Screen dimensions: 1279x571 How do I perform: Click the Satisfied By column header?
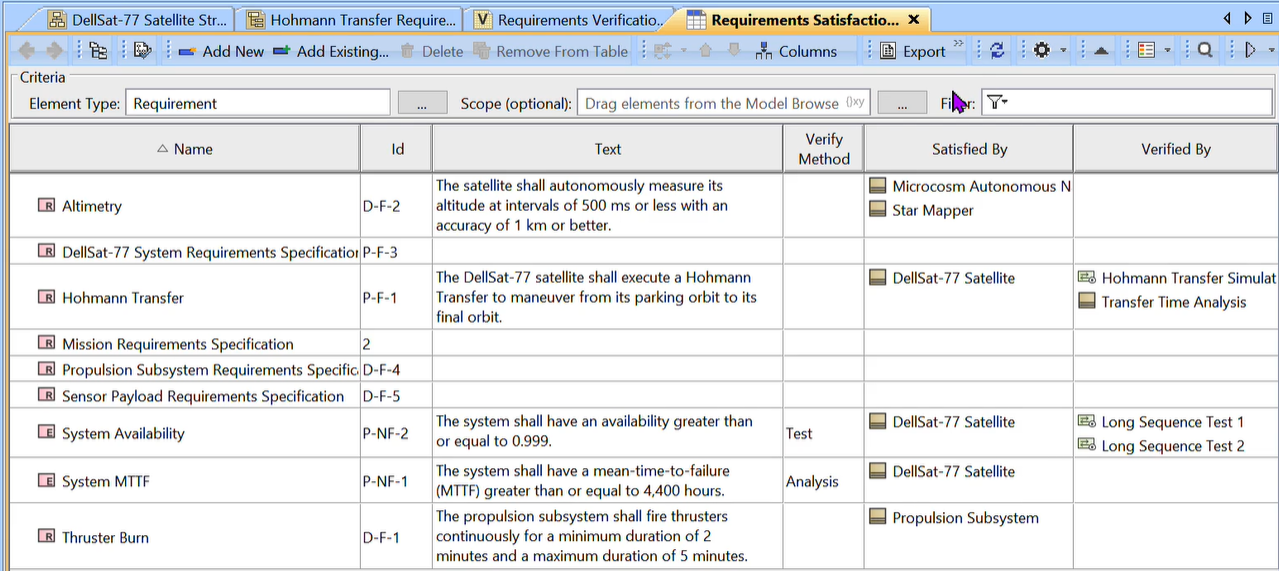[969, 149]
